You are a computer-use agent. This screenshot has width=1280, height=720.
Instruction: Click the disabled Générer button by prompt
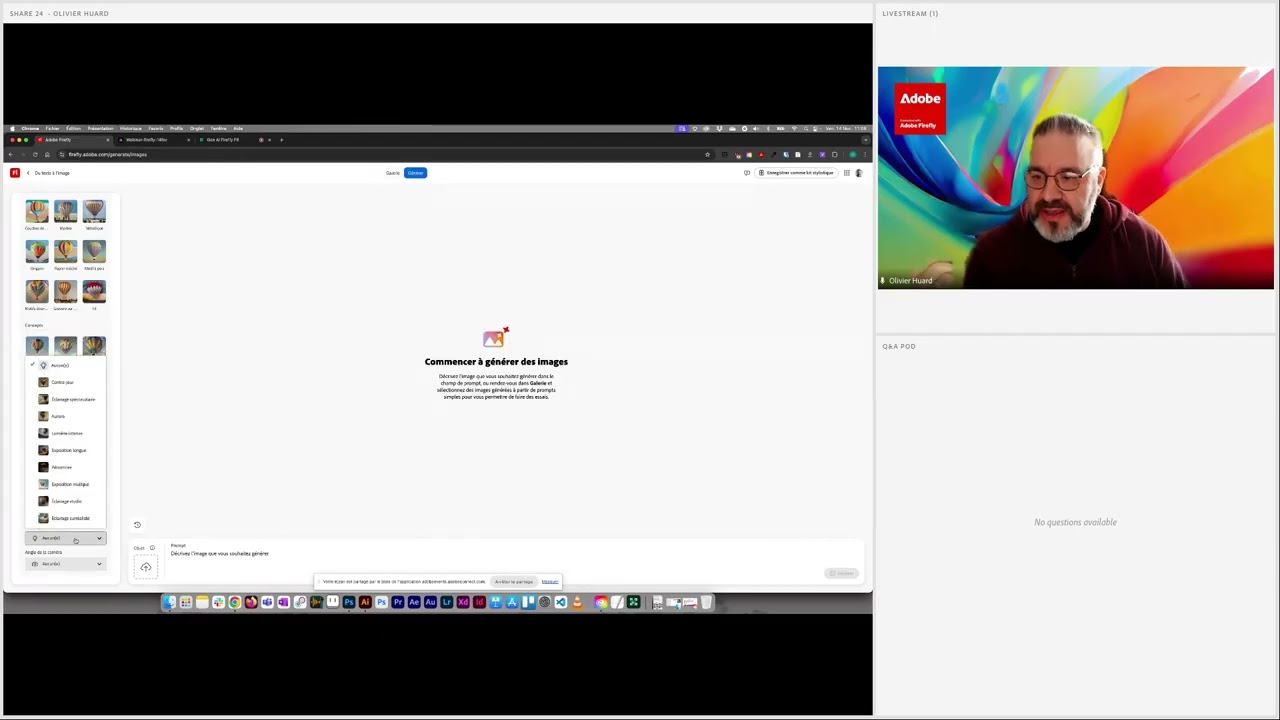(x=842, y=573)
